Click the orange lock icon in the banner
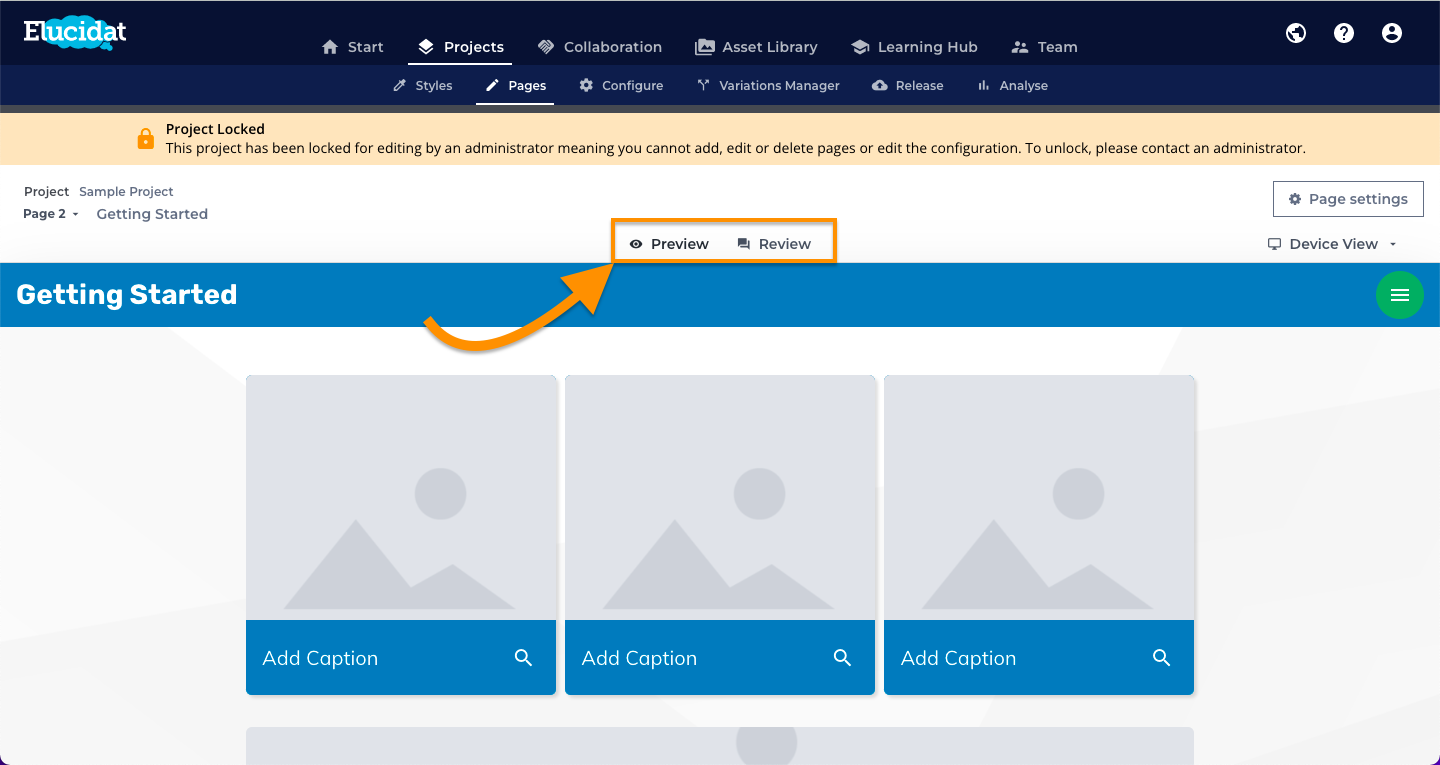Screen dimensions: 1440x765 [x=146, y=138]
